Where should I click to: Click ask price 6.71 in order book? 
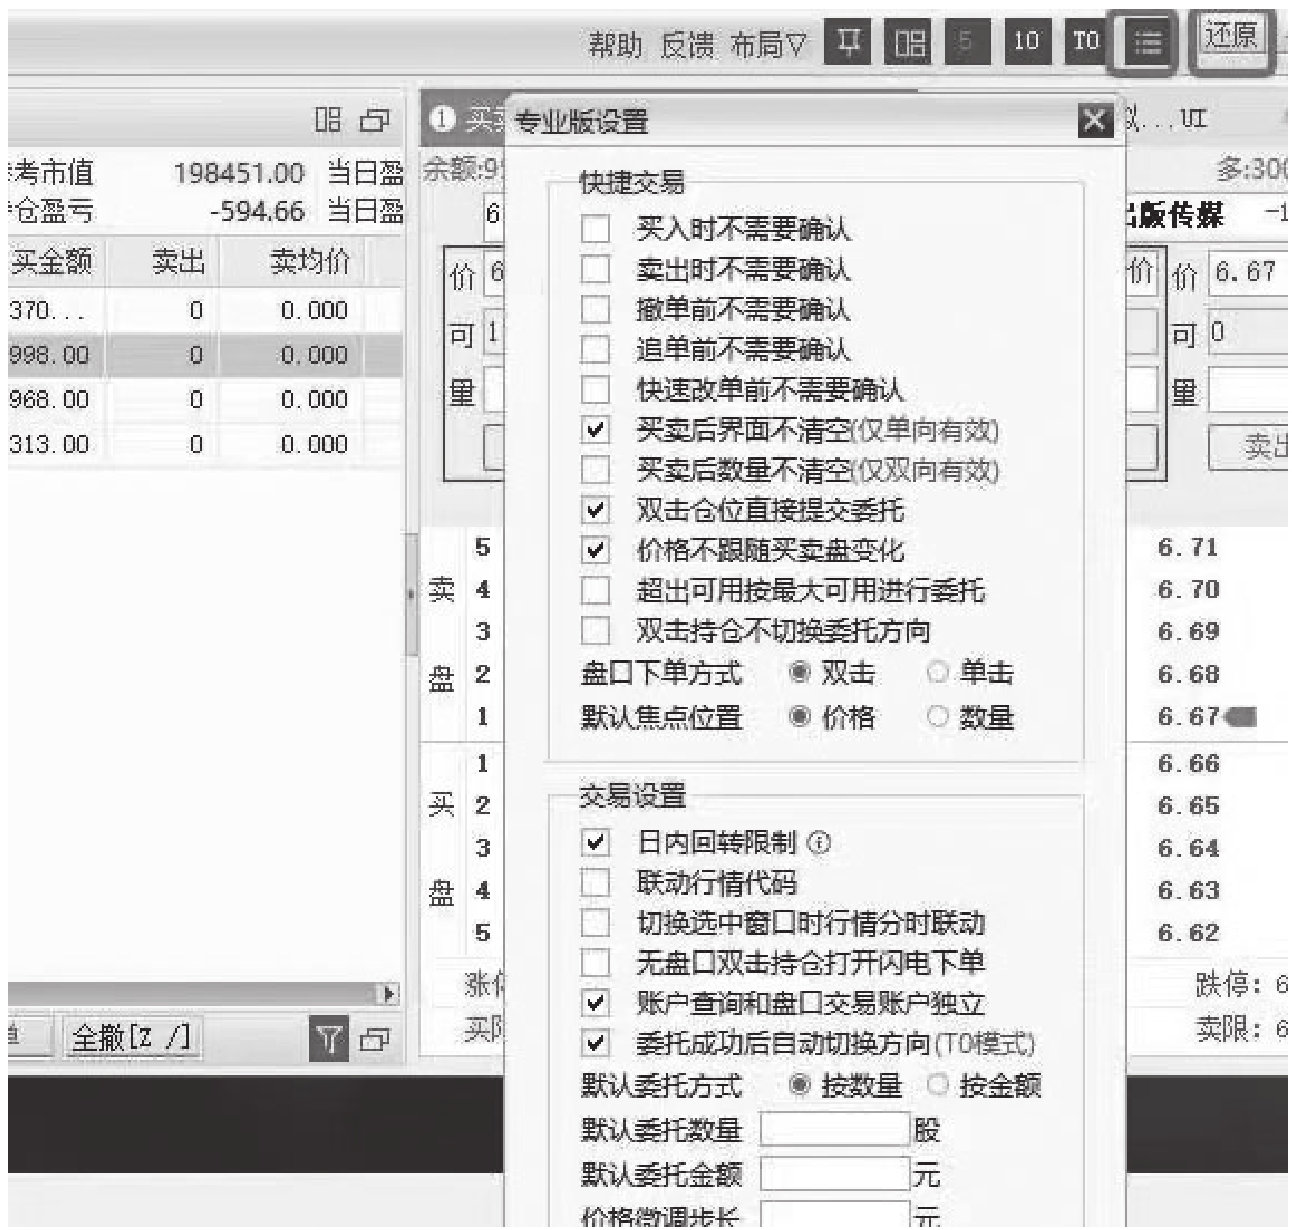1188,547
